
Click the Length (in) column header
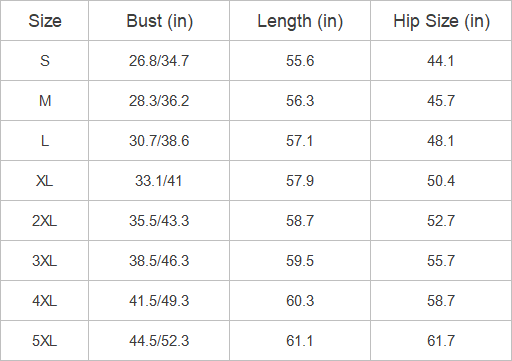[x=300, y=21]
